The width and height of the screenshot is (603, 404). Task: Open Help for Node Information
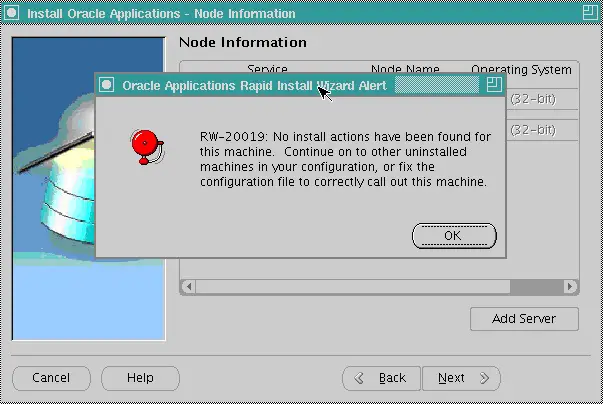point(140,378)
